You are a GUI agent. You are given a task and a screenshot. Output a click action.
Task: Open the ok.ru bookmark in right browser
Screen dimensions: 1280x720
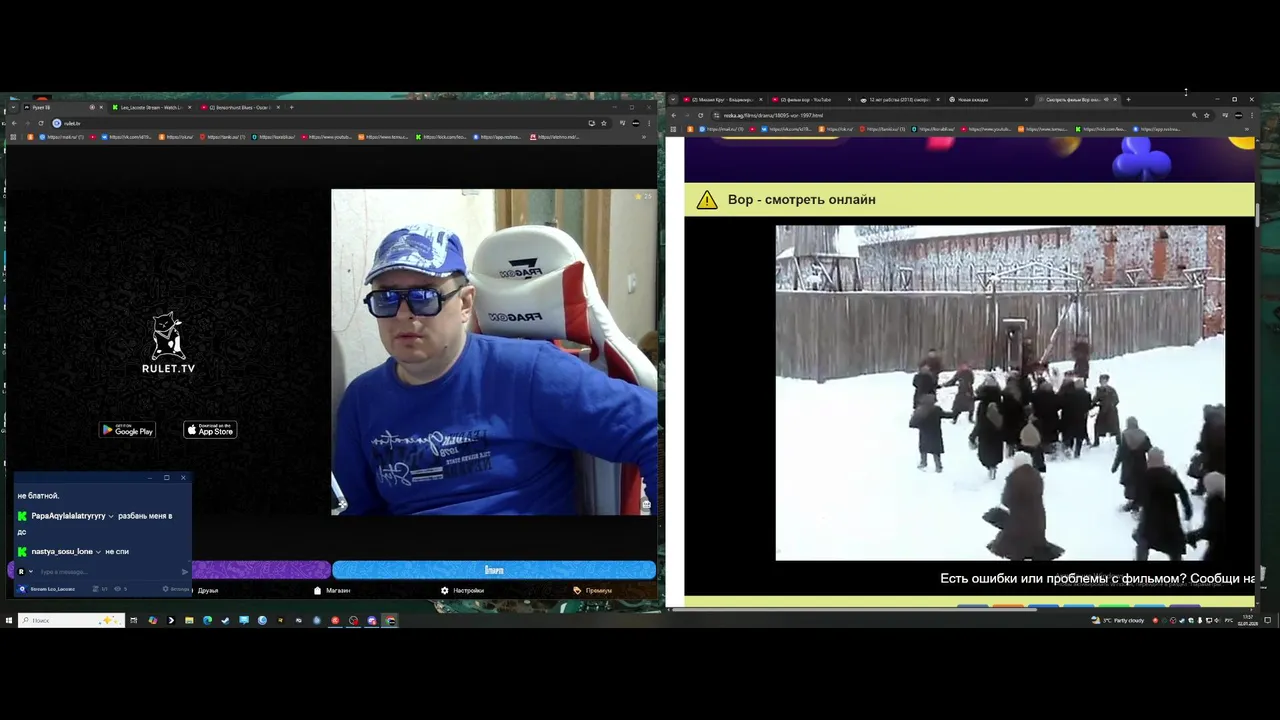click(x=834, y=129)
